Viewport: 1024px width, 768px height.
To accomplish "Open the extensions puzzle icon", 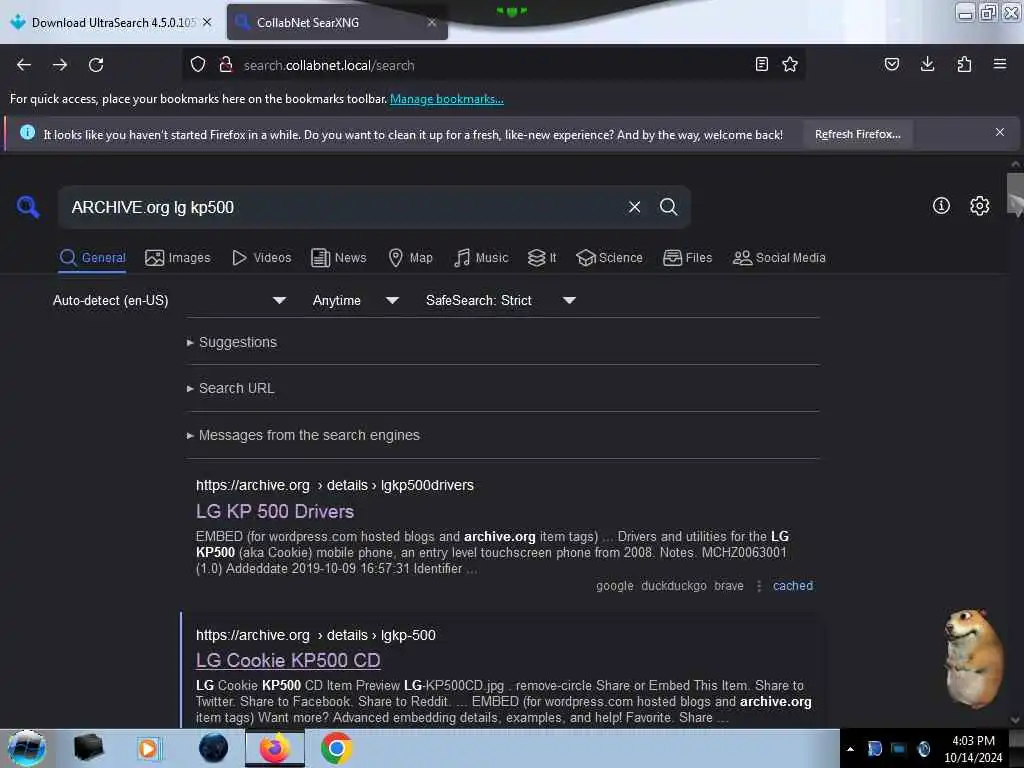I will tap(964, 64).
